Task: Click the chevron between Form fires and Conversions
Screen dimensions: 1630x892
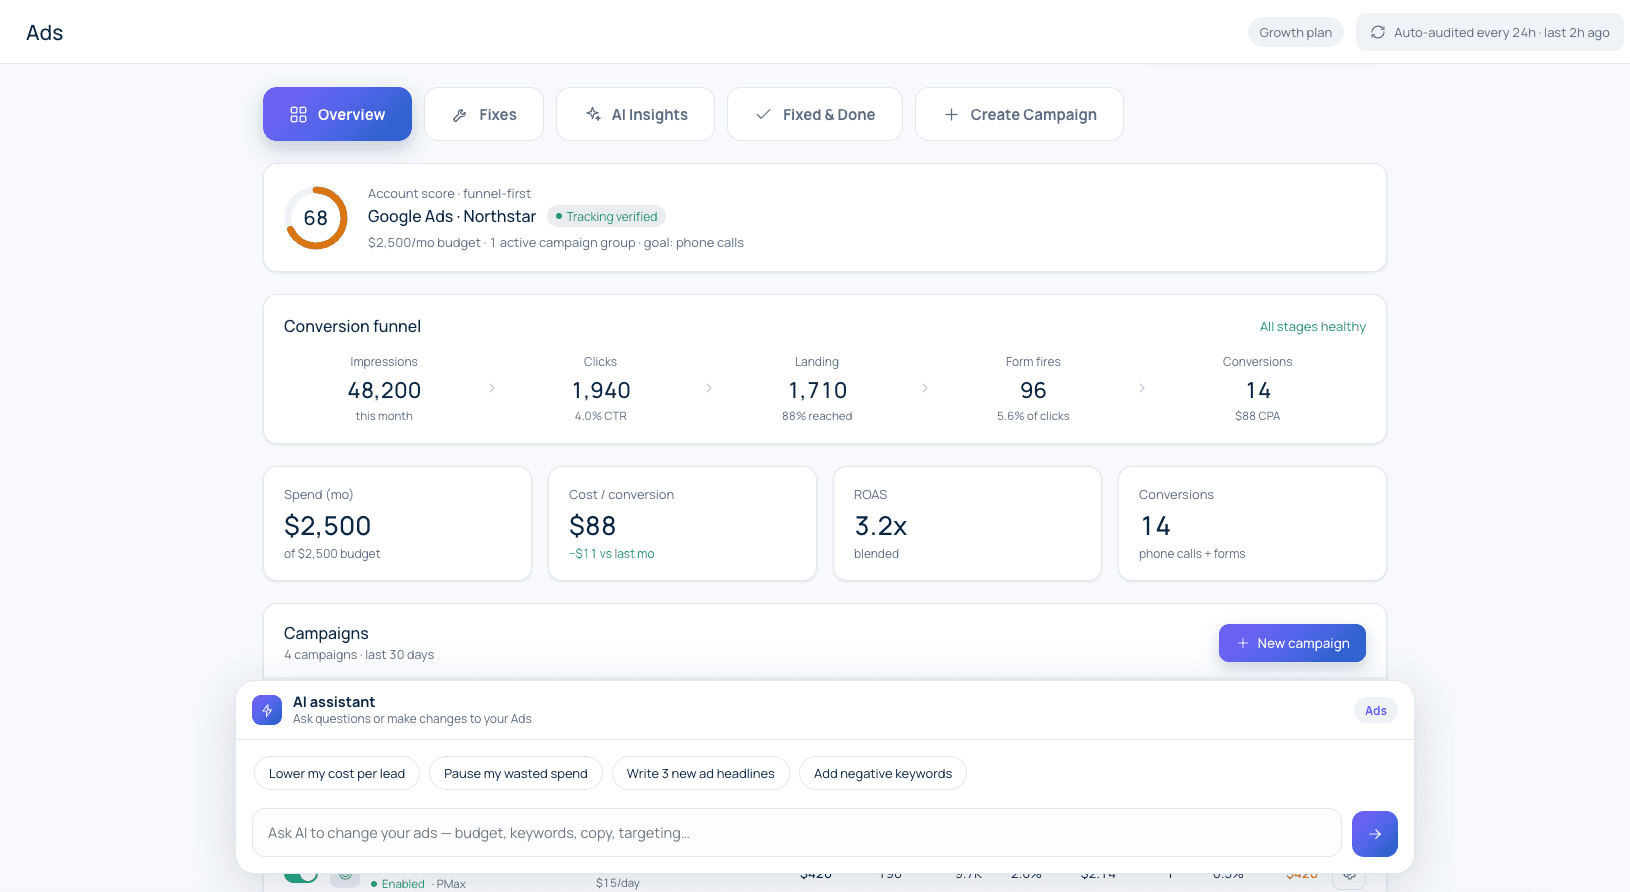Action: pyautogui.click(x=1142, y=388)
